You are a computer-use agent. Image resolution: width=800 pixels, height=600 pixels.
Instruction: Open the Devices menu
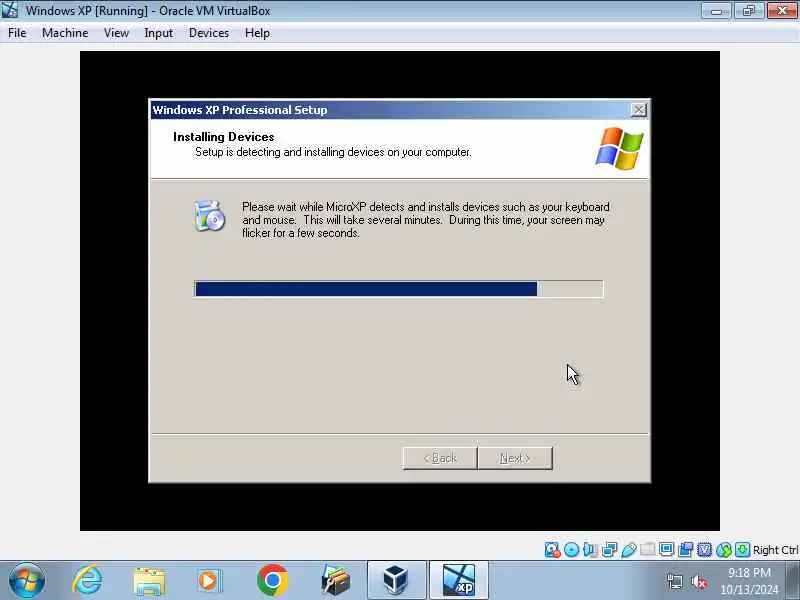pyautogui.click(x=209, y=33)
